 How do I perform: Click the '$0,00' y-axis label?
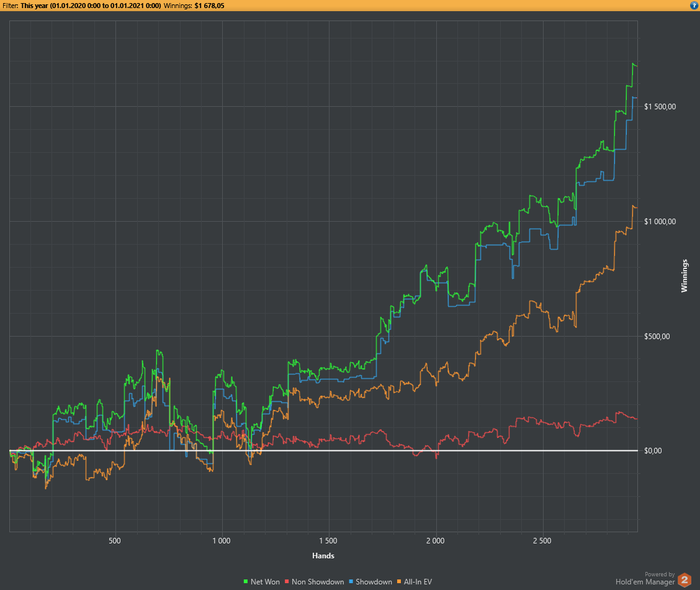(653, 451)
